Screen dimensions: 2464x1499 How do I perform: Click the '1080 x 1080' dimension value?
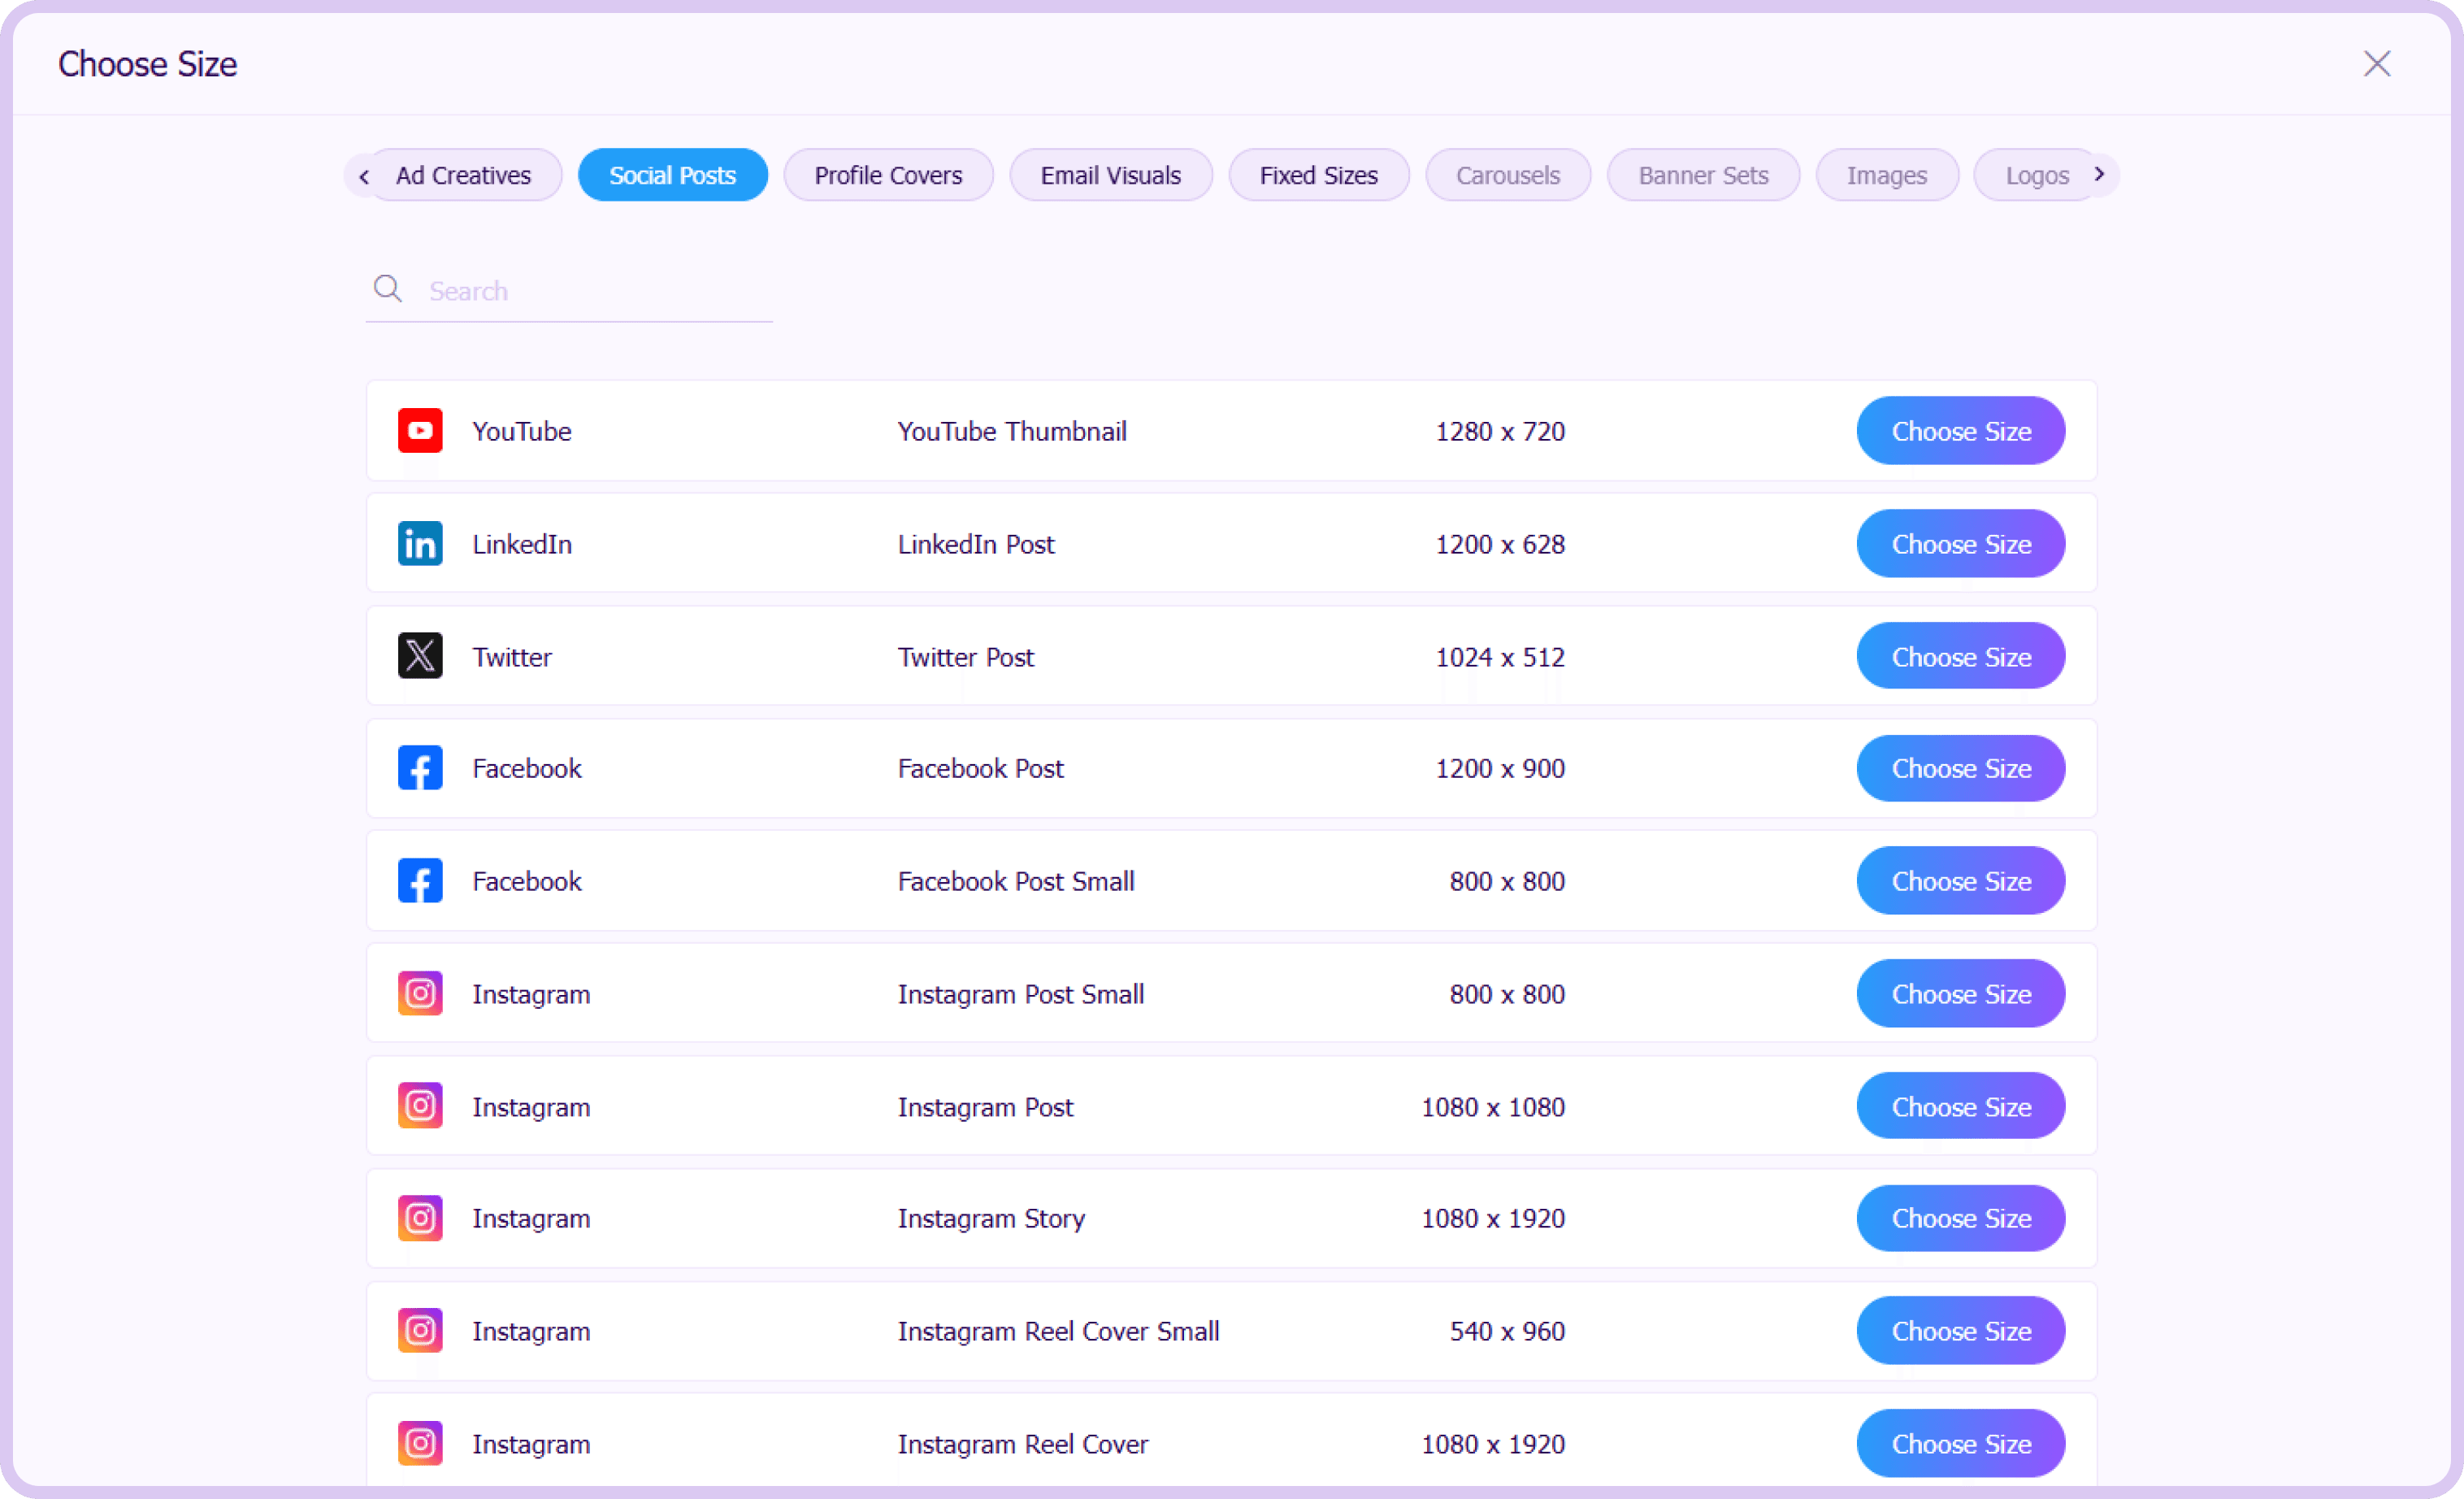[x=1493, y=1107]
